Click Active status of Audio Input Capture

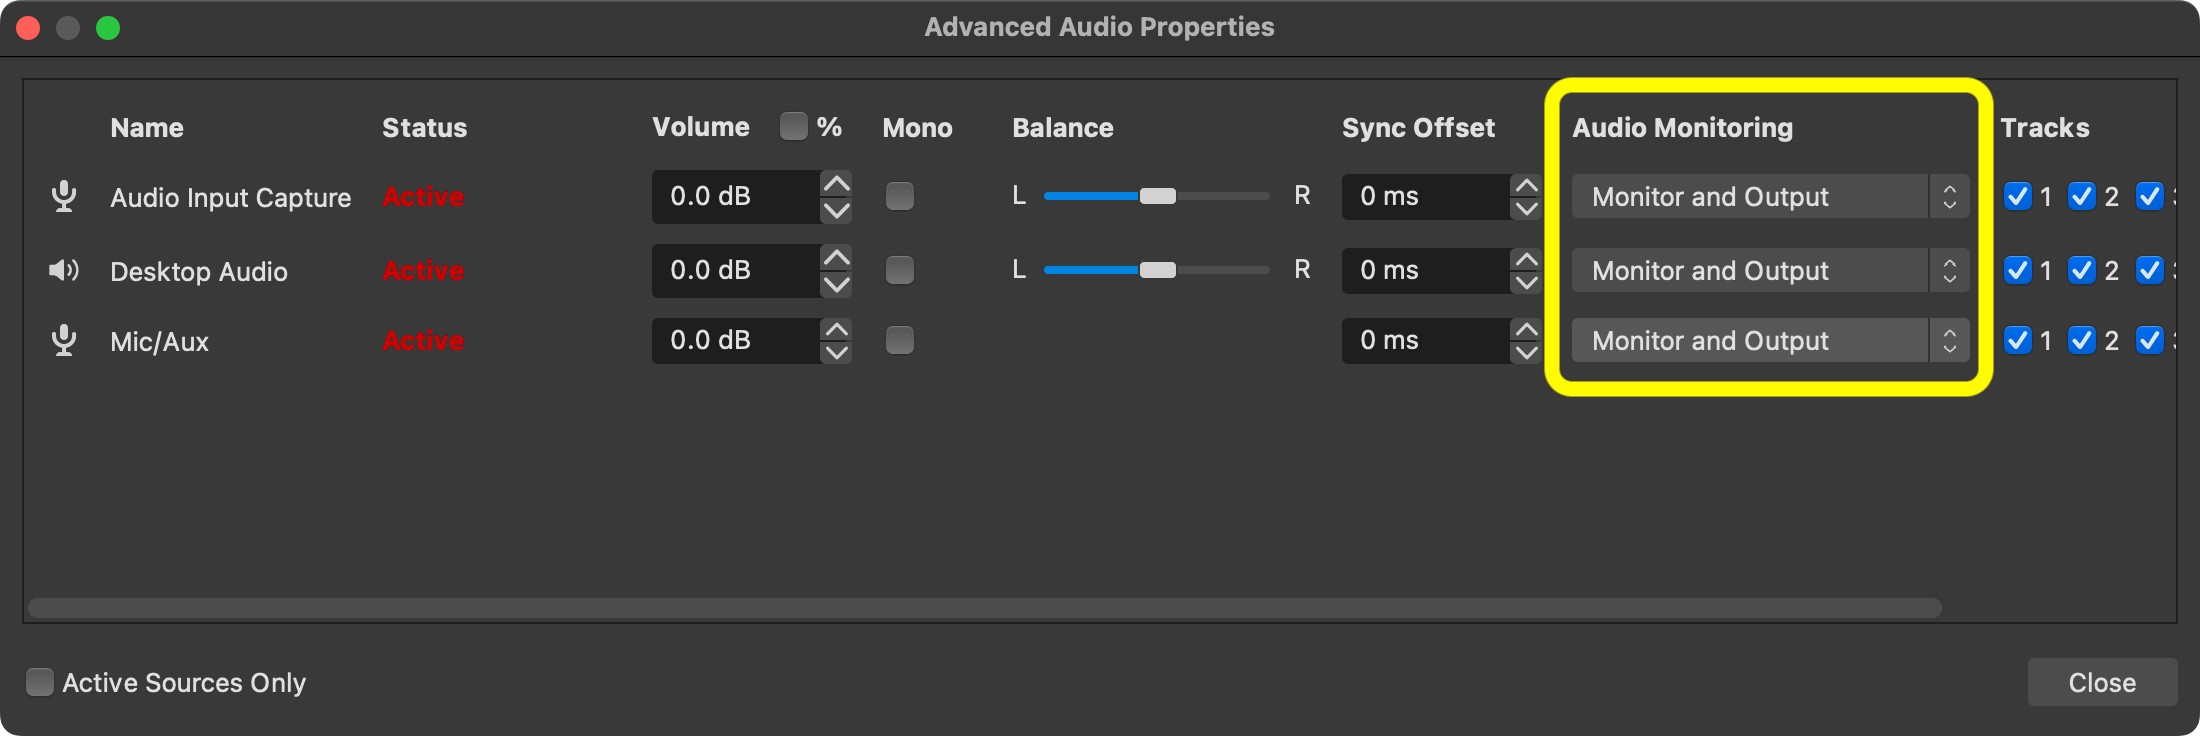coord(424,196)
